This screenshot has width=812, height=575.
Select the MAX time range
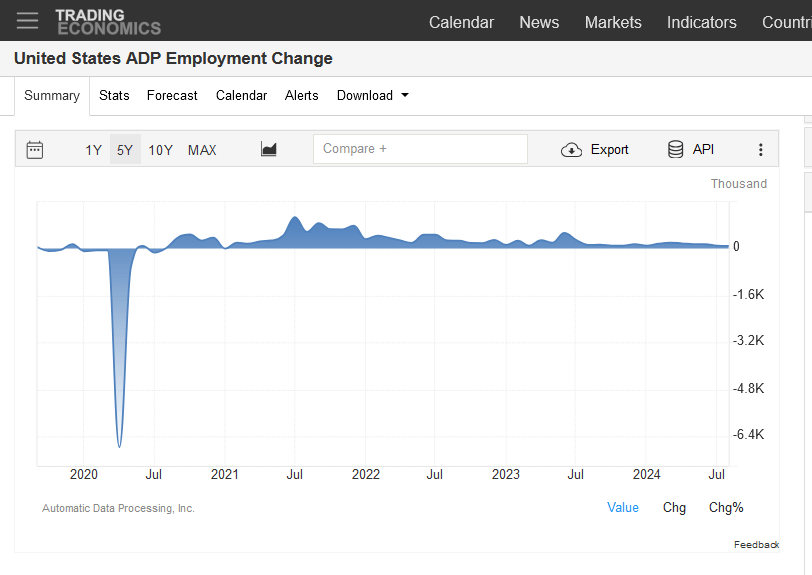(202, 150)
